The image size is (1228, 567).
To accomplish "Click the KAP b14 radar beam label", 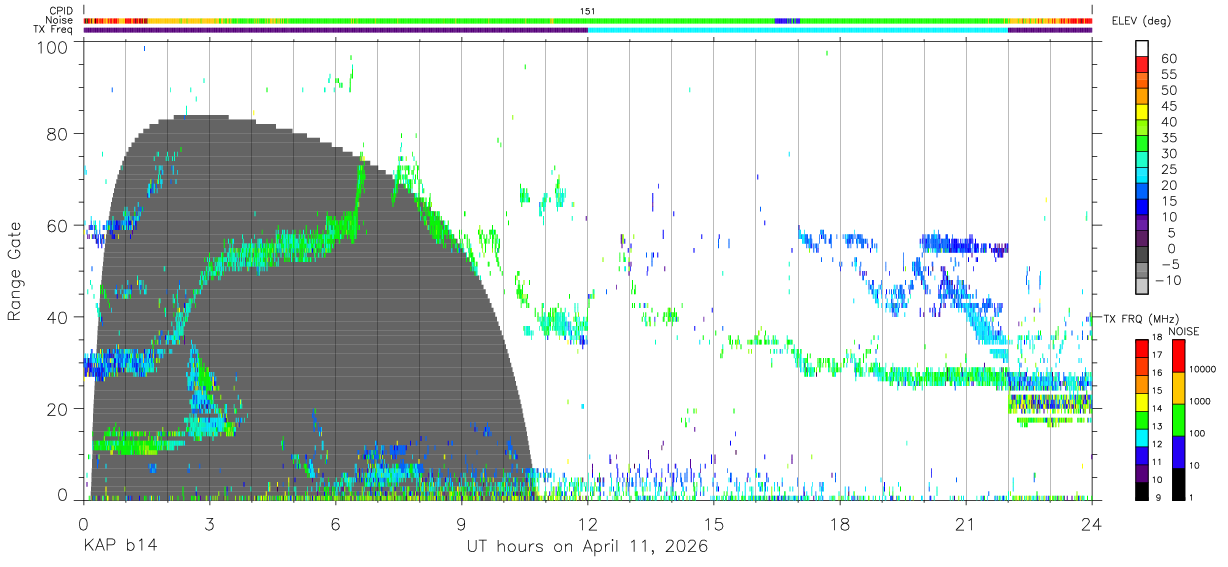I will (x=119, y=547).
